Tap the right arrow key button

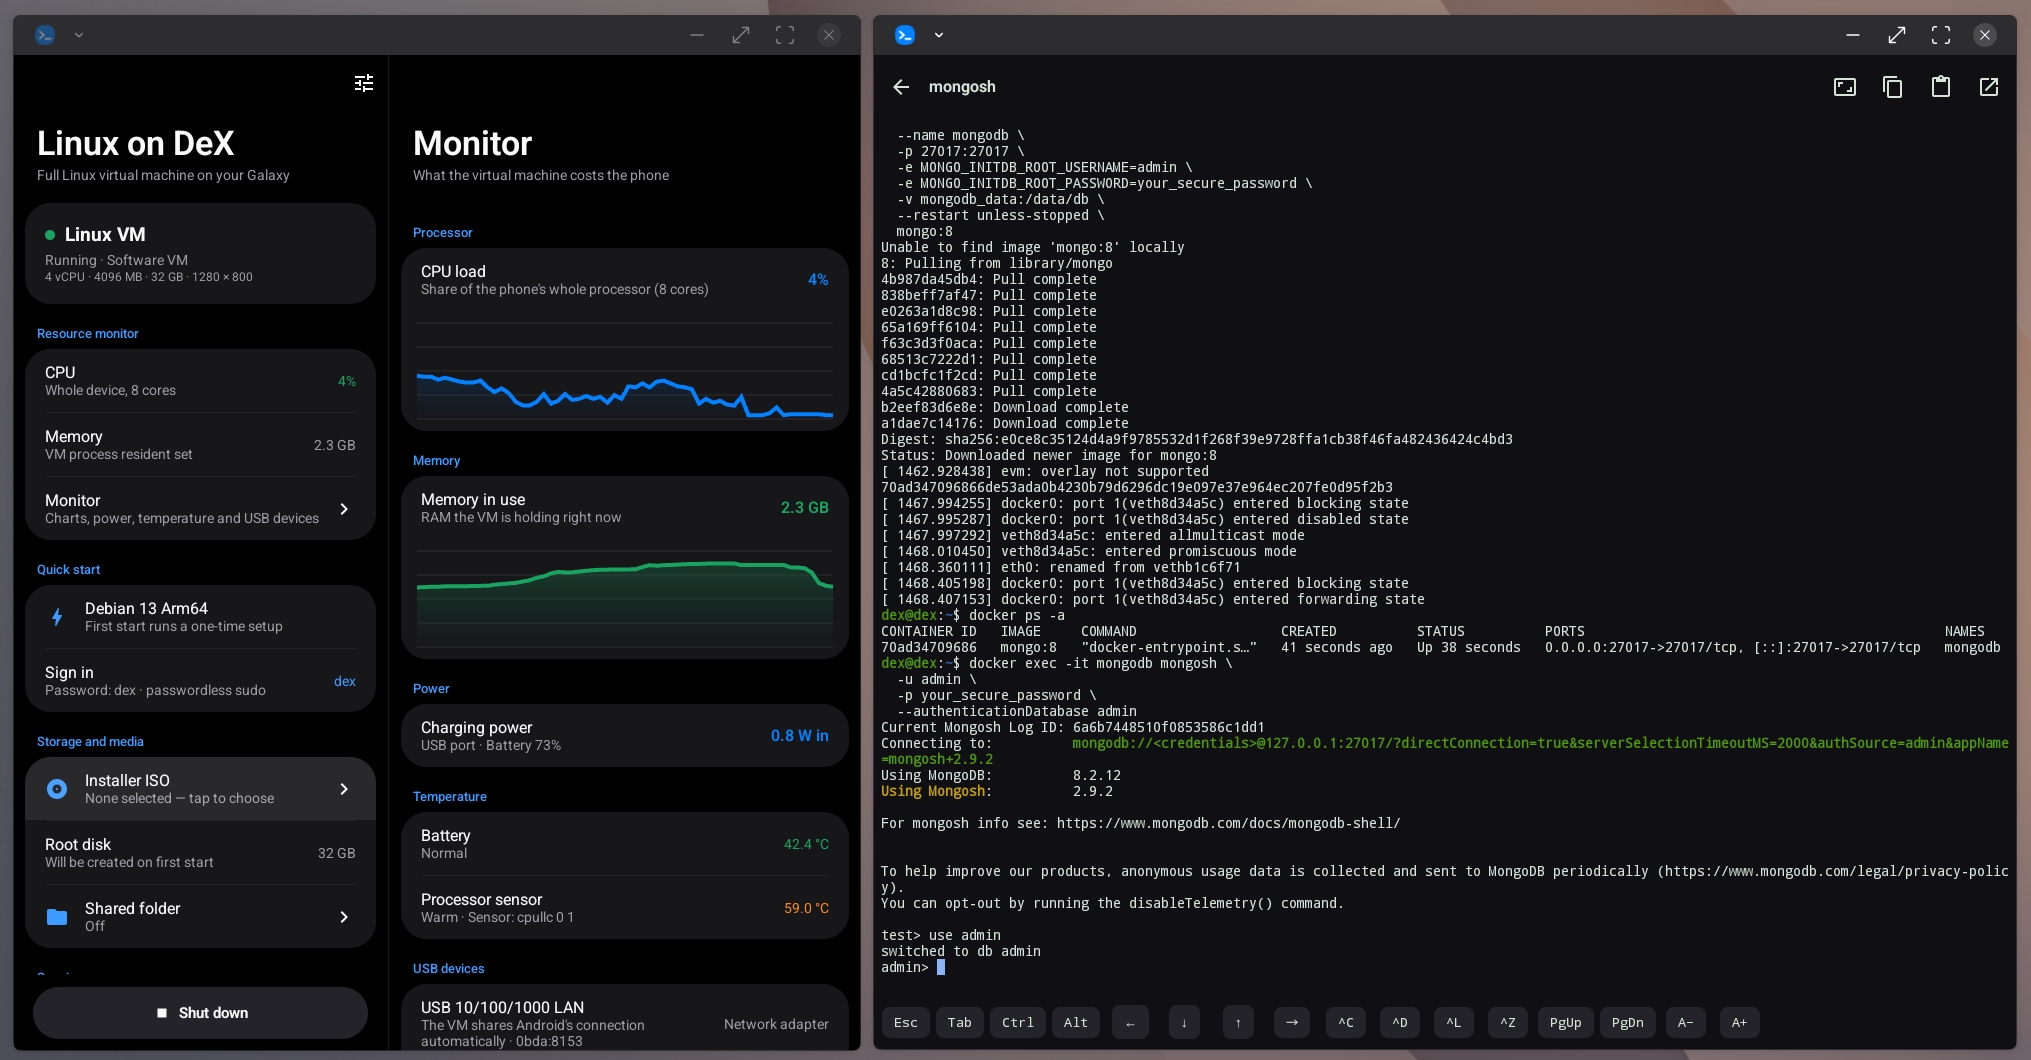[x=1292, y=1022]
